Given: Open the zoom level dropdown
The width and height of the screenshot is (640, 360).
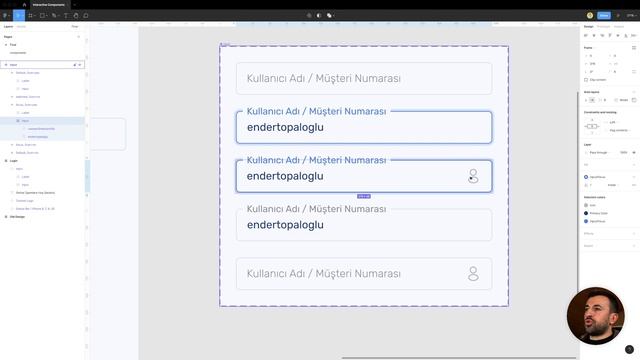Looking at the screenshot, I should [x=631, y=16].
